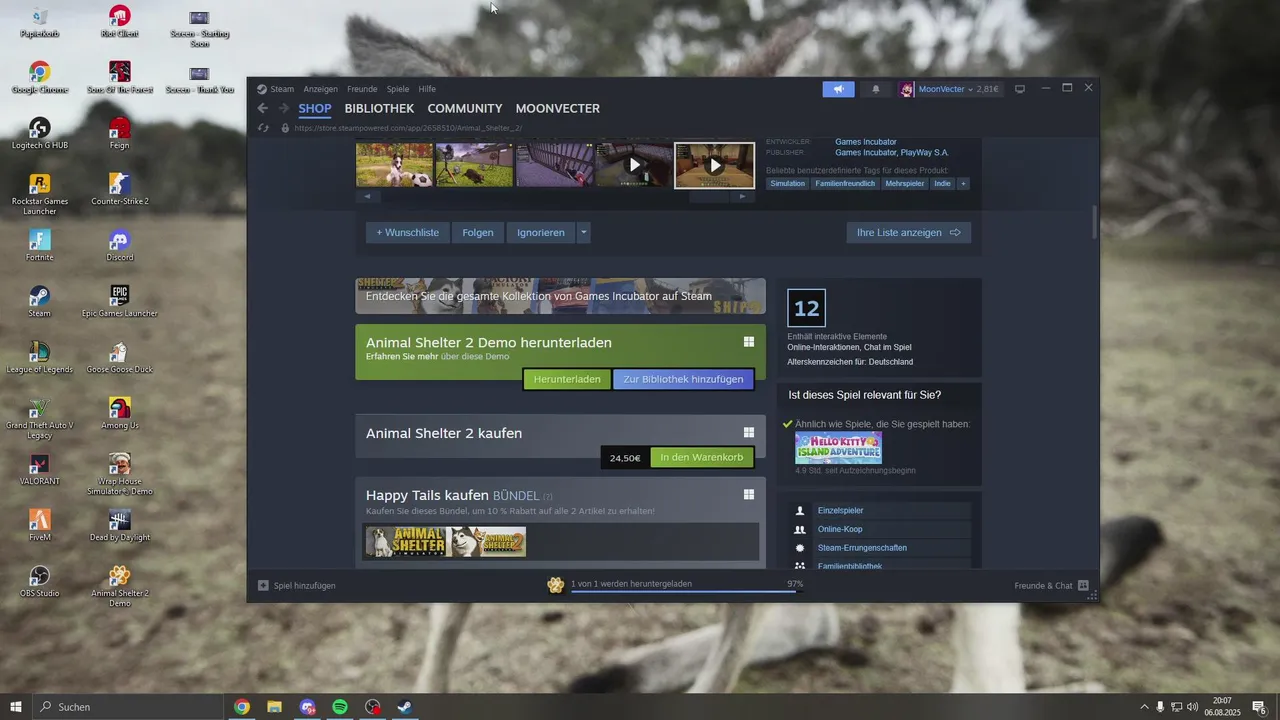
Task: Click Ihre Liste anzeigen button
Action: [908, 232]
